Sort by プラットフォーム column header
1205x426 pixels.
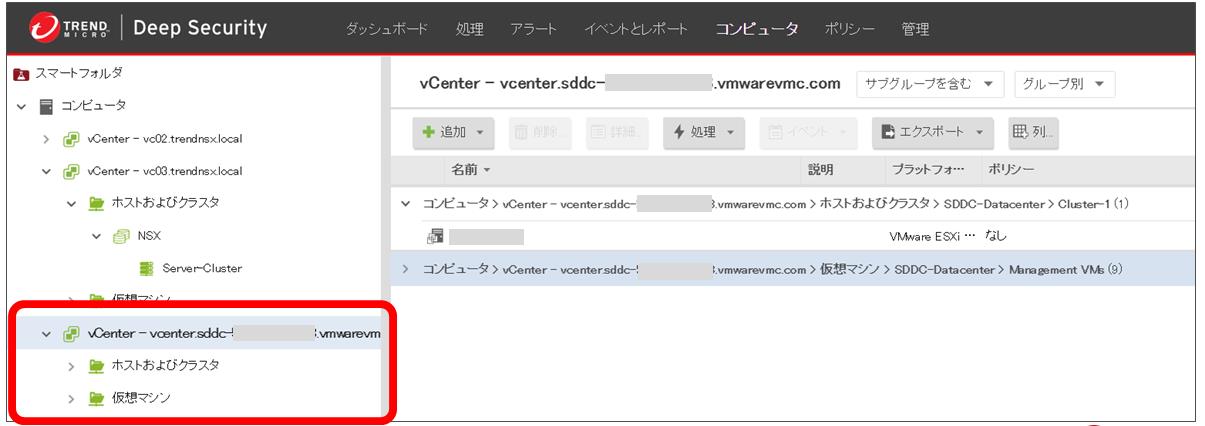(927, 170)
